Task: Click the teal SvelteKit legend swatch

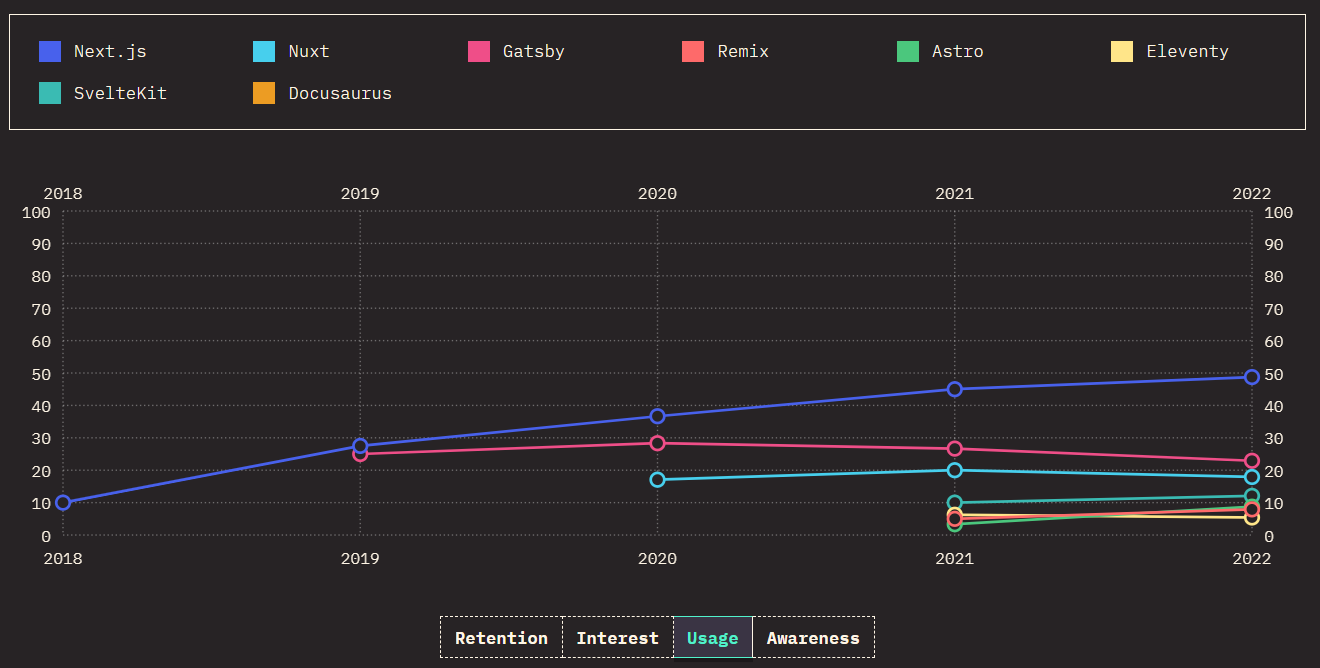Action: pyautogui.click(x=50, y=93)
